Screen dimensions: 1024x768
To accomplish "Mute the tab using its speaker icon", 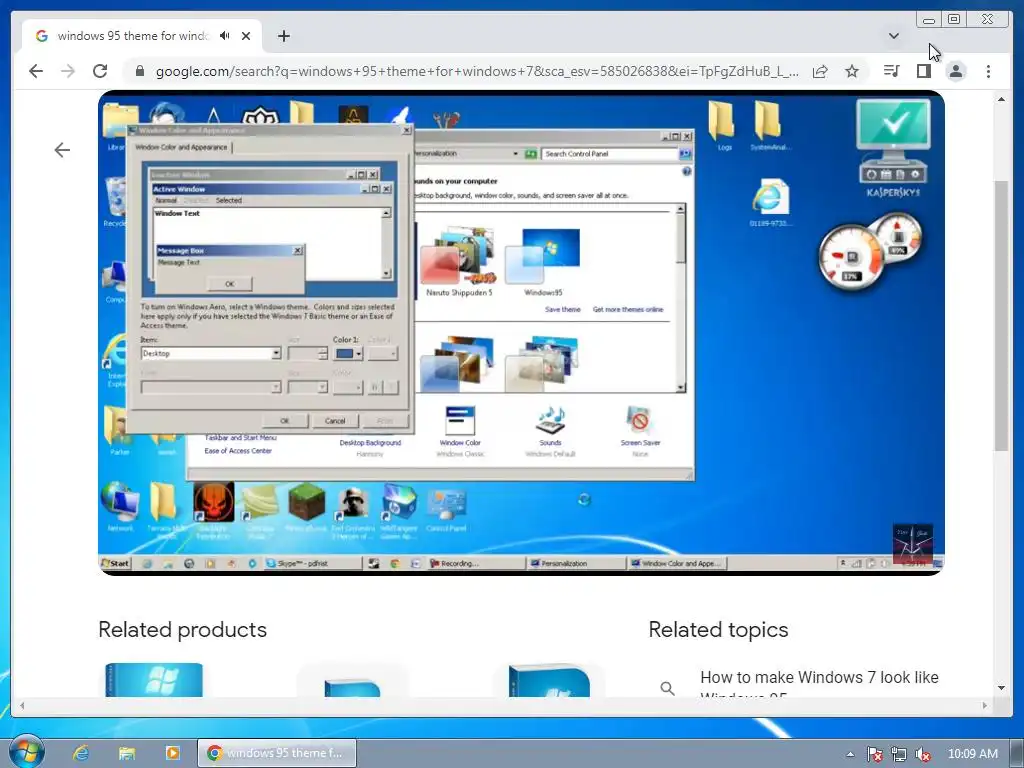I will tap(225, 36).
